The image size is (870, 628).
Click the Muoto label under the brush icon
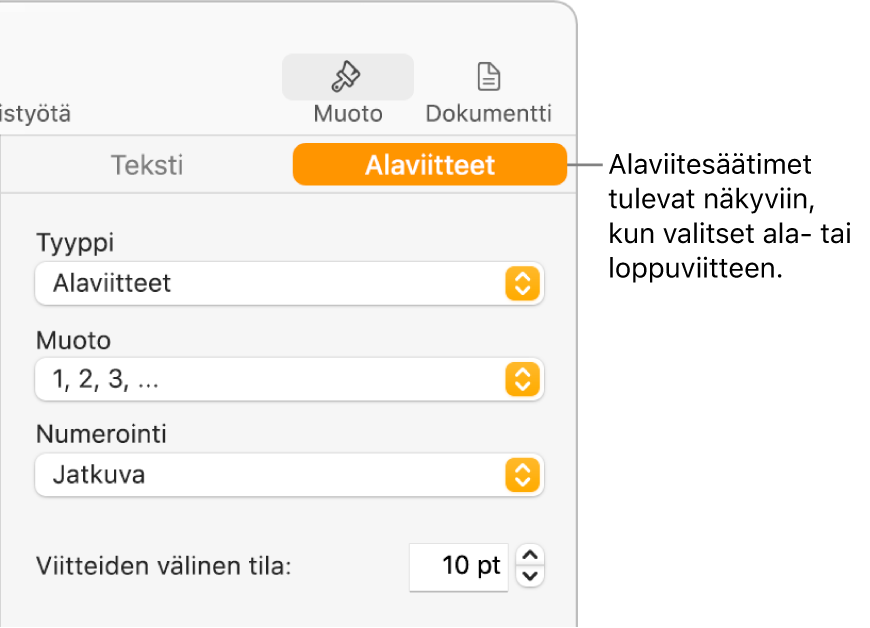(347, 113)
